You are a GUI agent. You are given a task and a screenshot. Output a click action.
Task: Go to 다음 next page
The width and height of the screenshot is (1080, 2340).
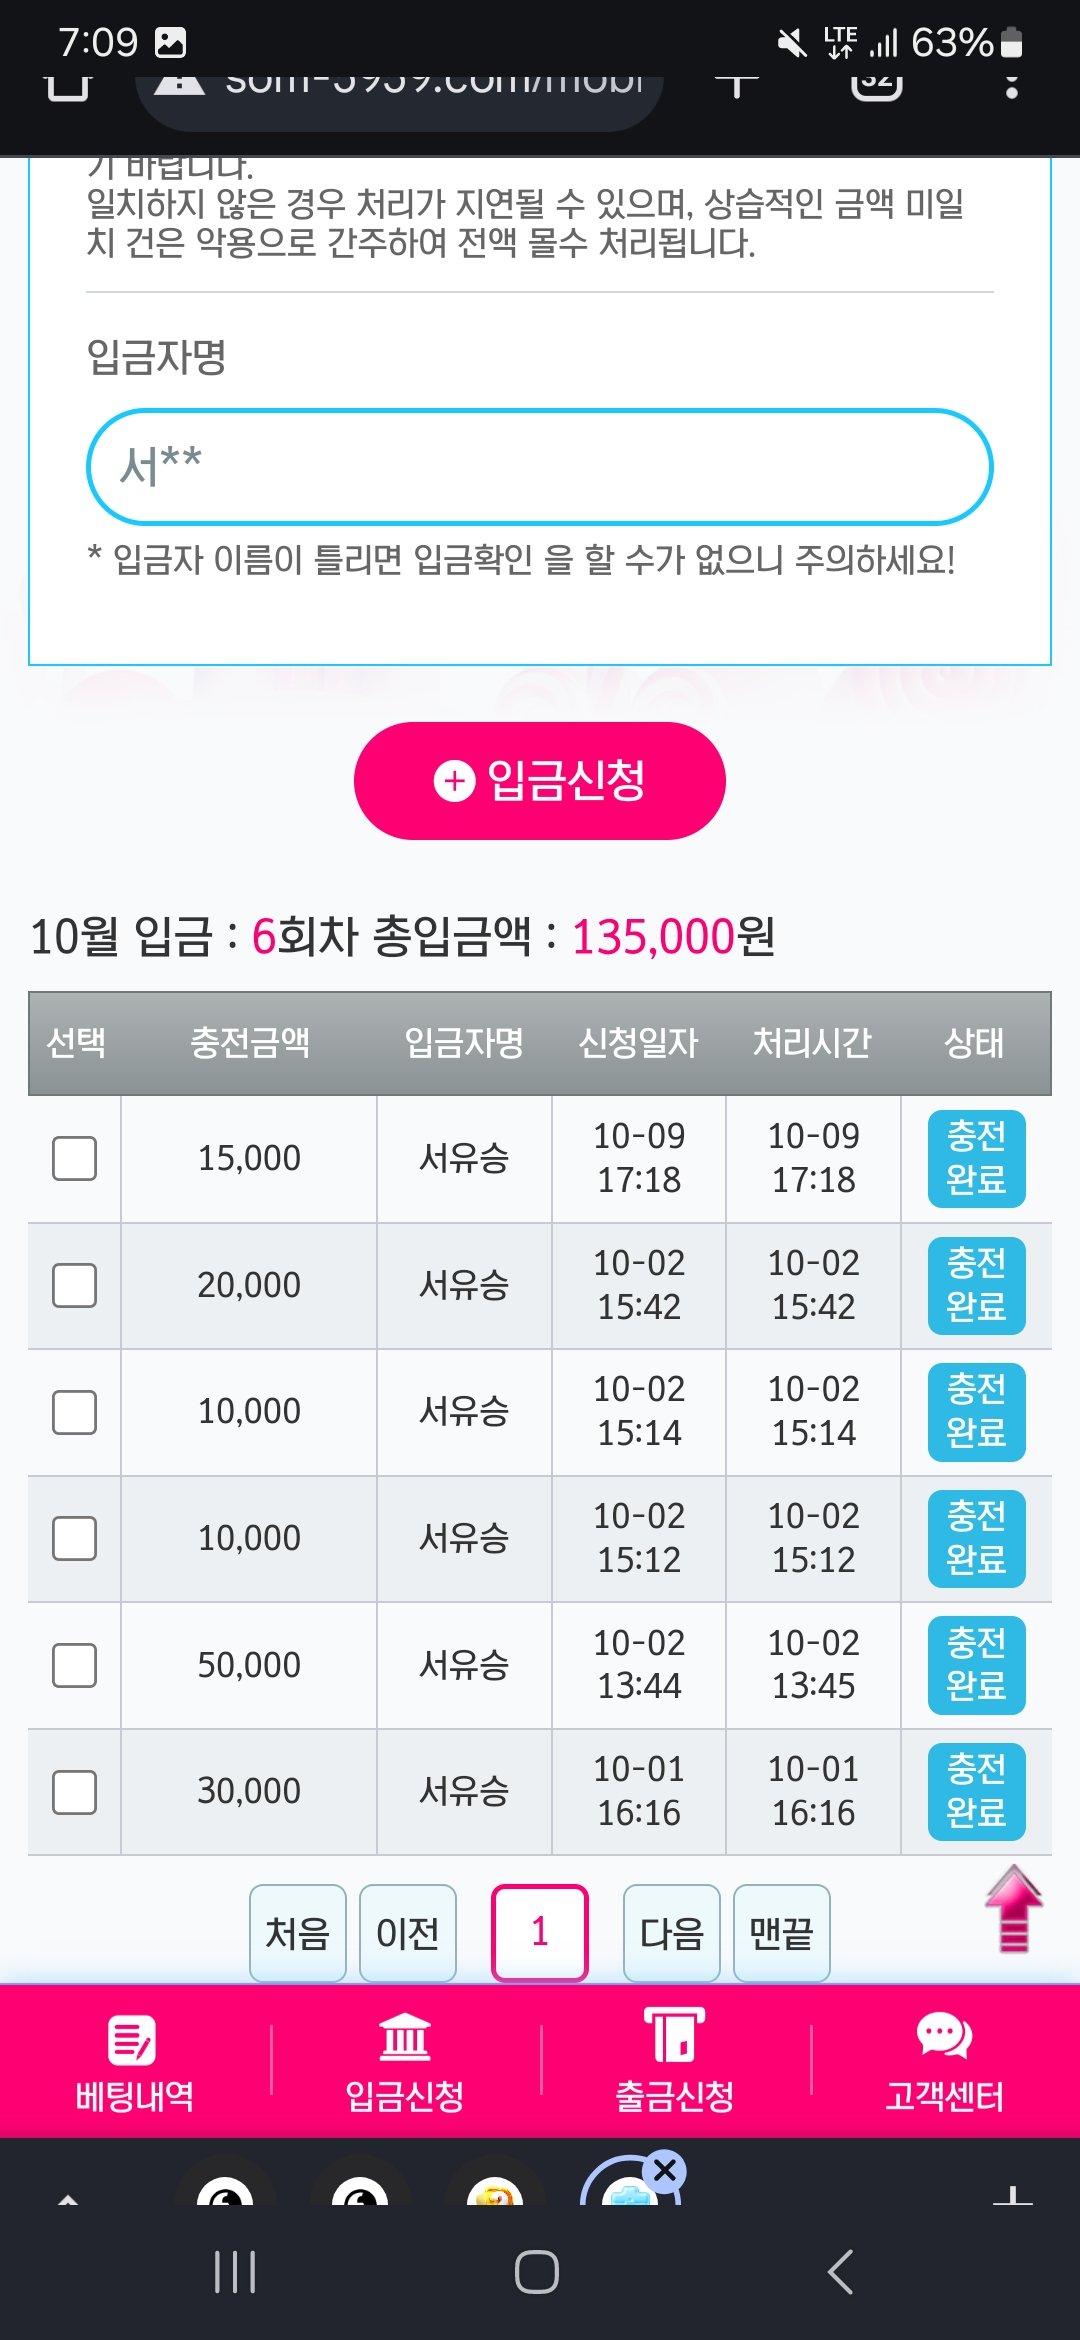671,1932
